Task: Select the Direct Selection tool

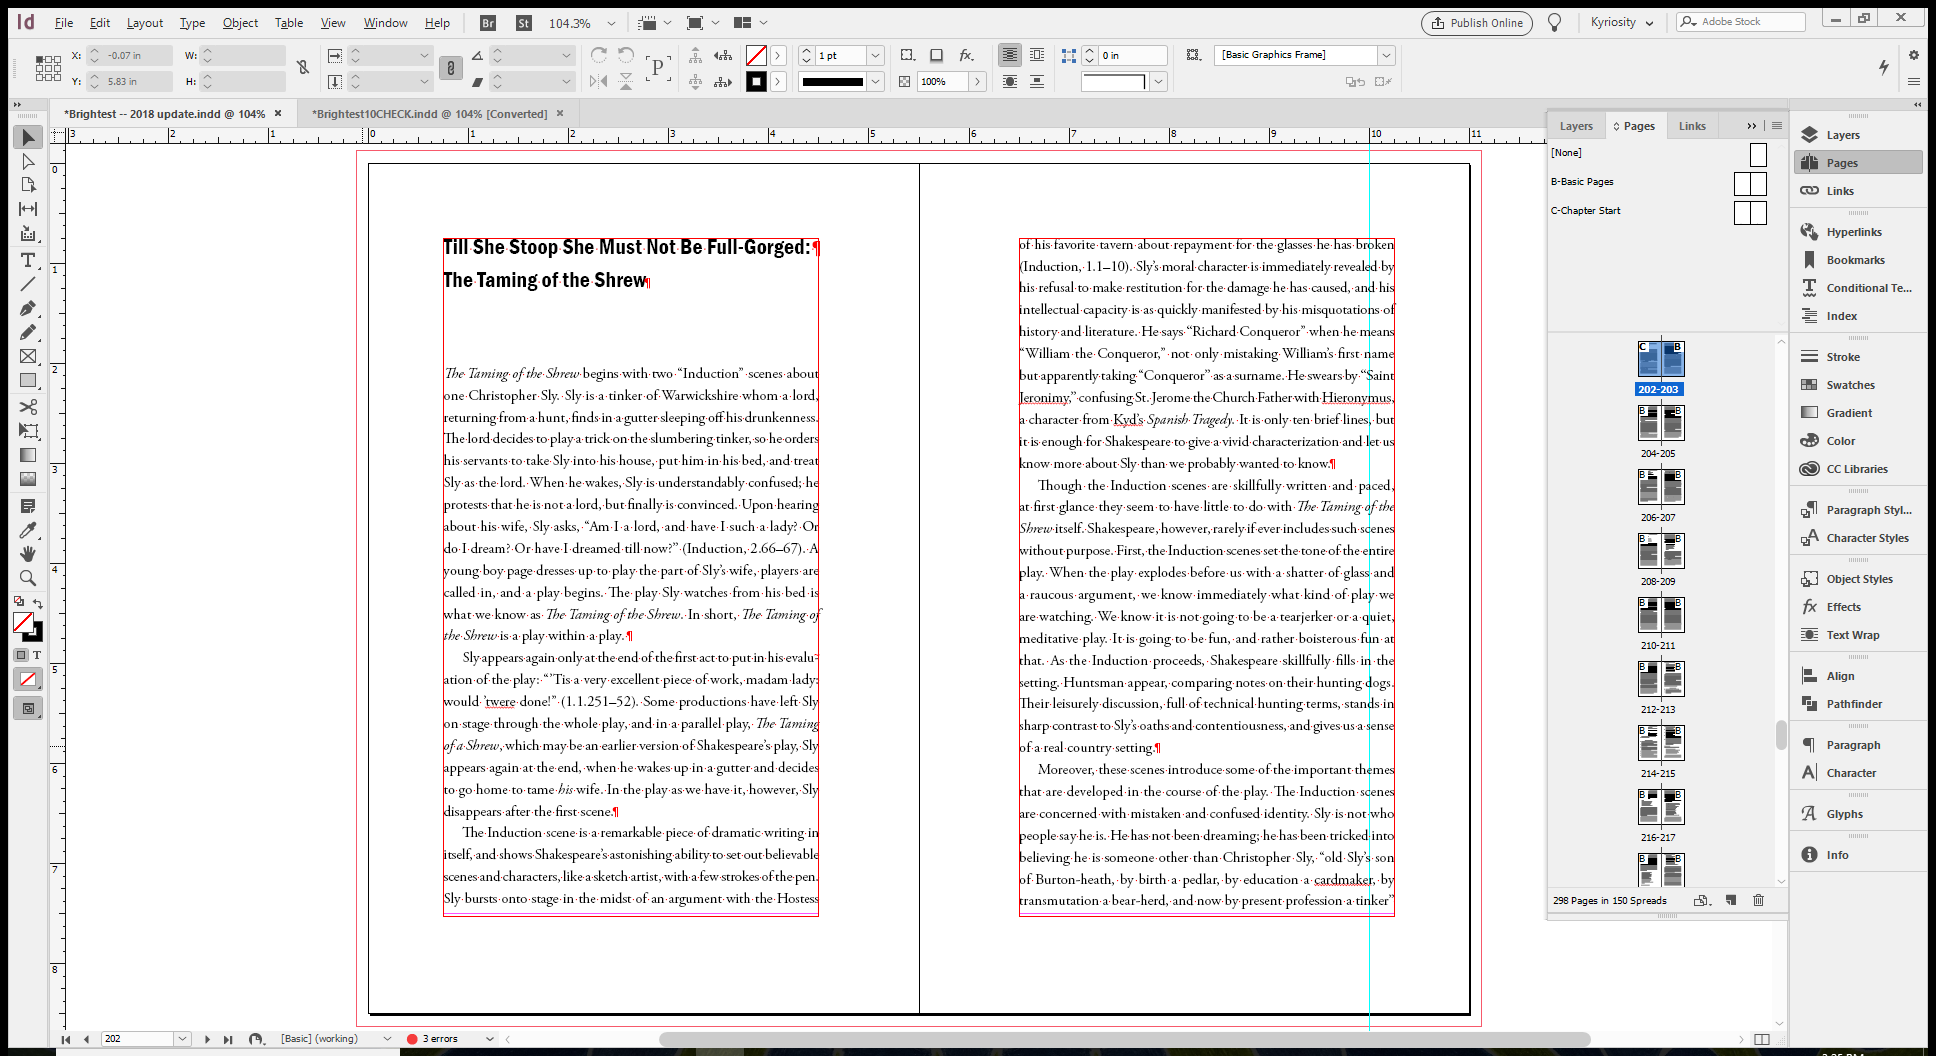Action: click(x=28, y=161)
